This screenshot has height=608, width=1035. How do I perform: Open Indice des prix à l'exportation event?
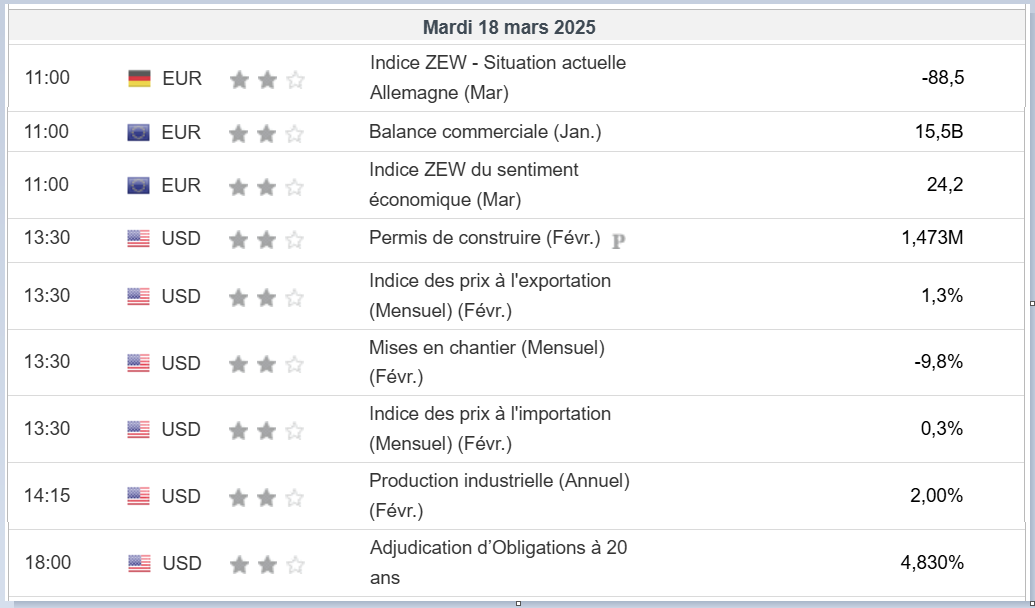490,295
